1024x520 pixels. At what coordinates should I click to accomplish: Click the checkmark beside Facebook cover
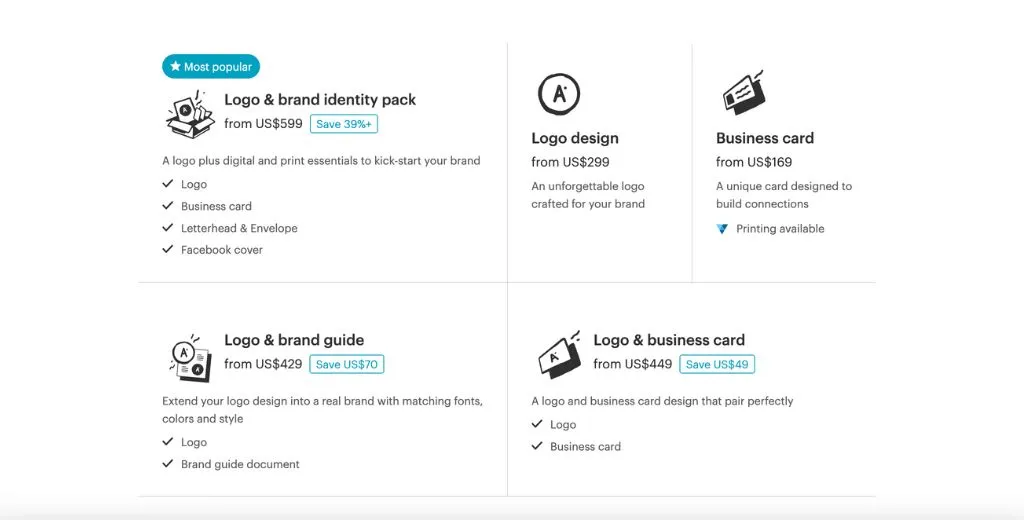click(x=168, y=250)
